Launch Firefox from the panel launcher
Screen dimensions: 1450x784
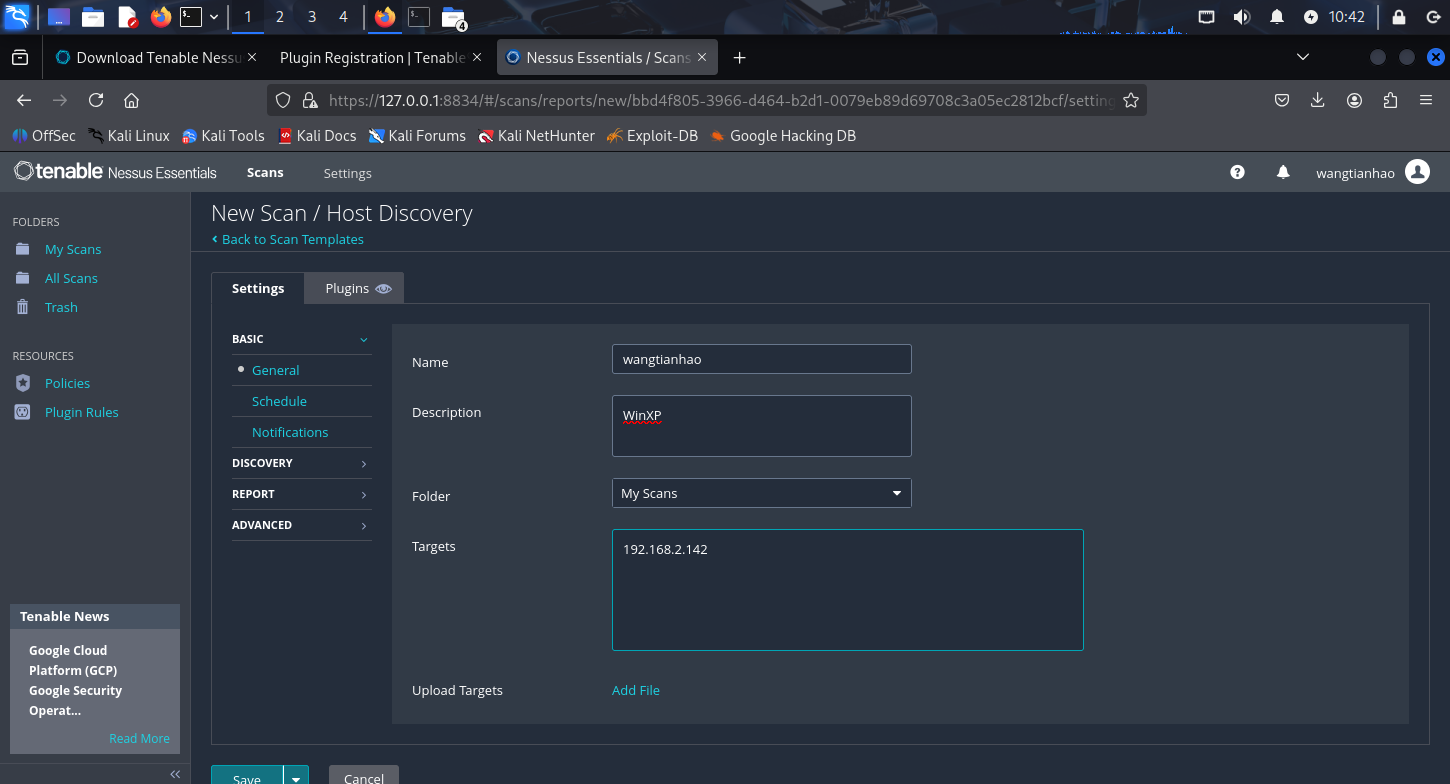(161, 17)
